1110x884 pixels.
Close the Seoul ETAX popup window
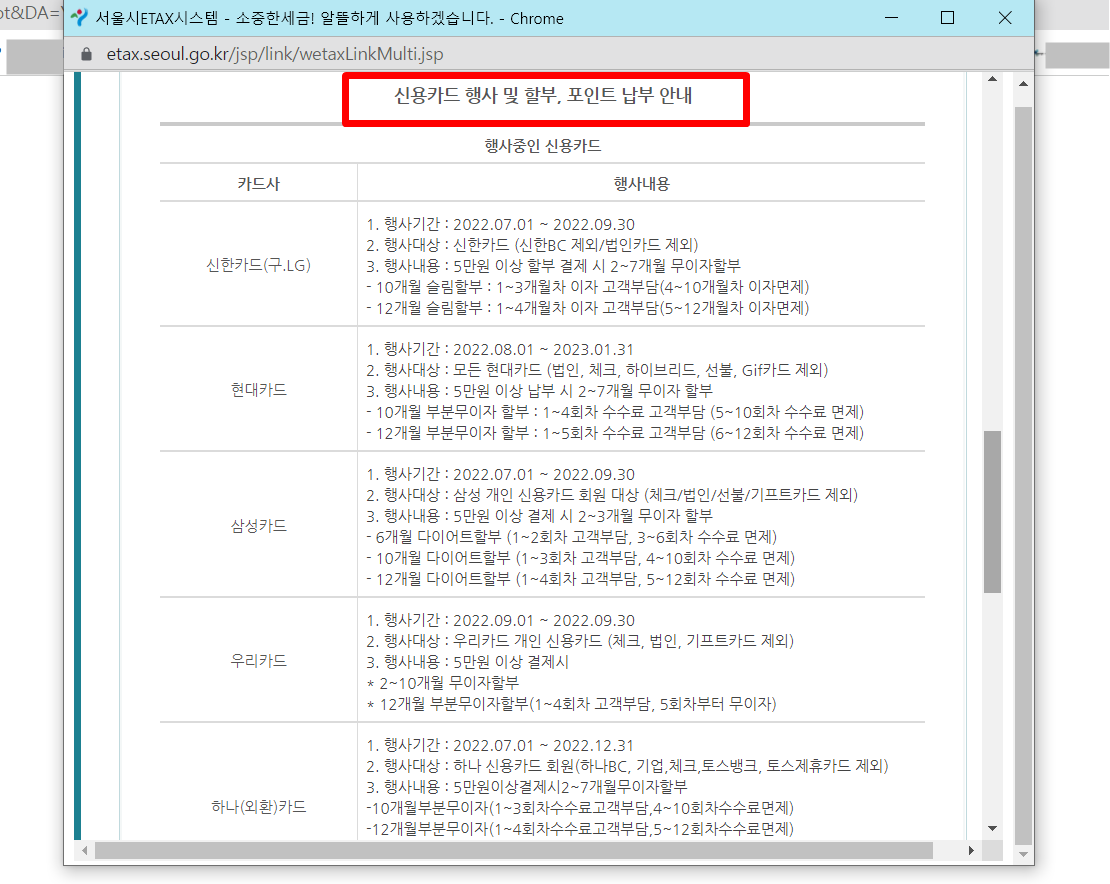tap(1005, 18)
